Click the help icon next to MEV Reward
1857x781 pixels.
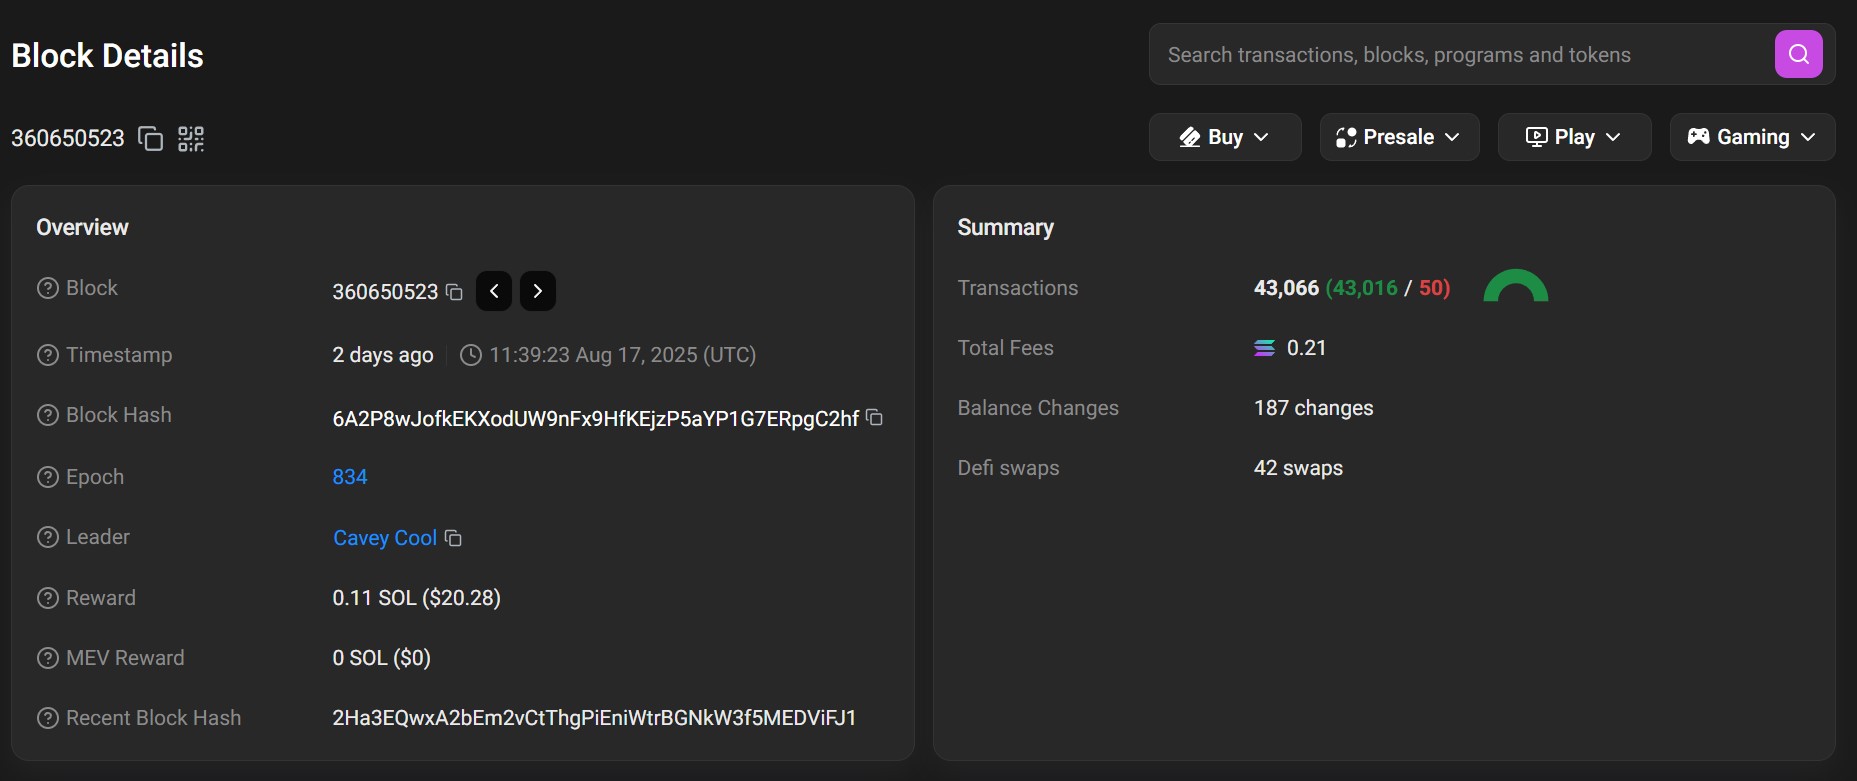(x=46, y=657)
